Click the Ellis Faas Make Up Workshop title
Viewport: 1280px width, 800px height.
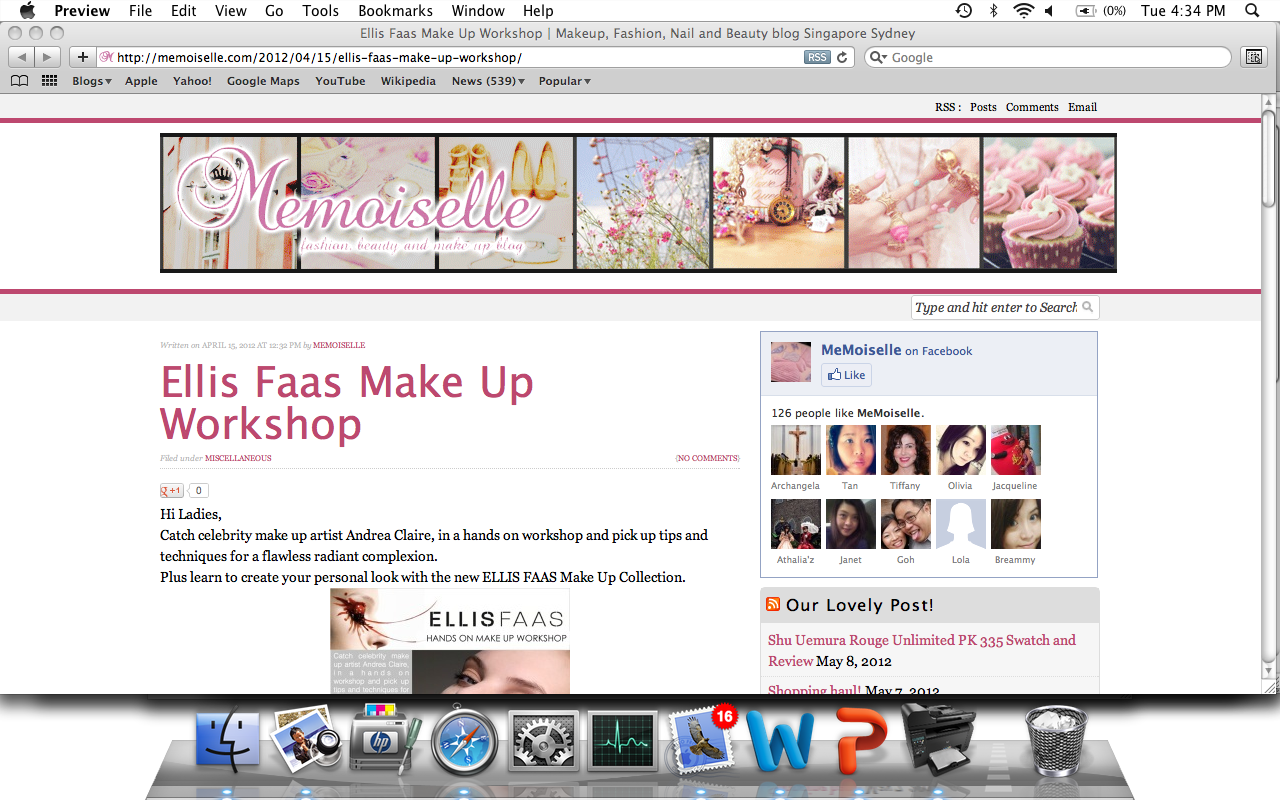click(x=347, y=403)
